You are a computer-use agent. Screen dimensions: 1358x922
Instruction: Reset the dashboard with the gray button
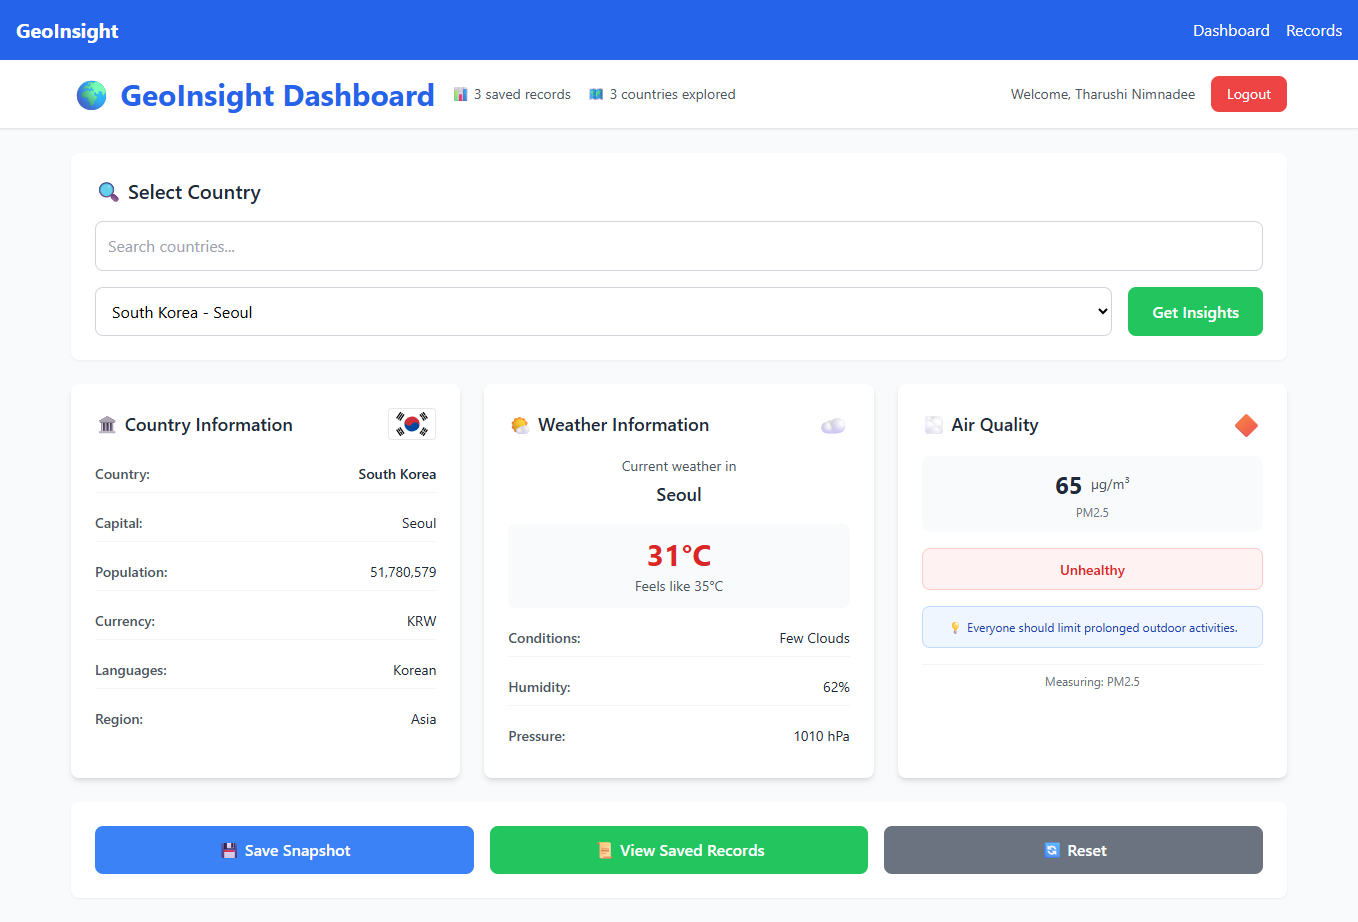click(1073, 850)
